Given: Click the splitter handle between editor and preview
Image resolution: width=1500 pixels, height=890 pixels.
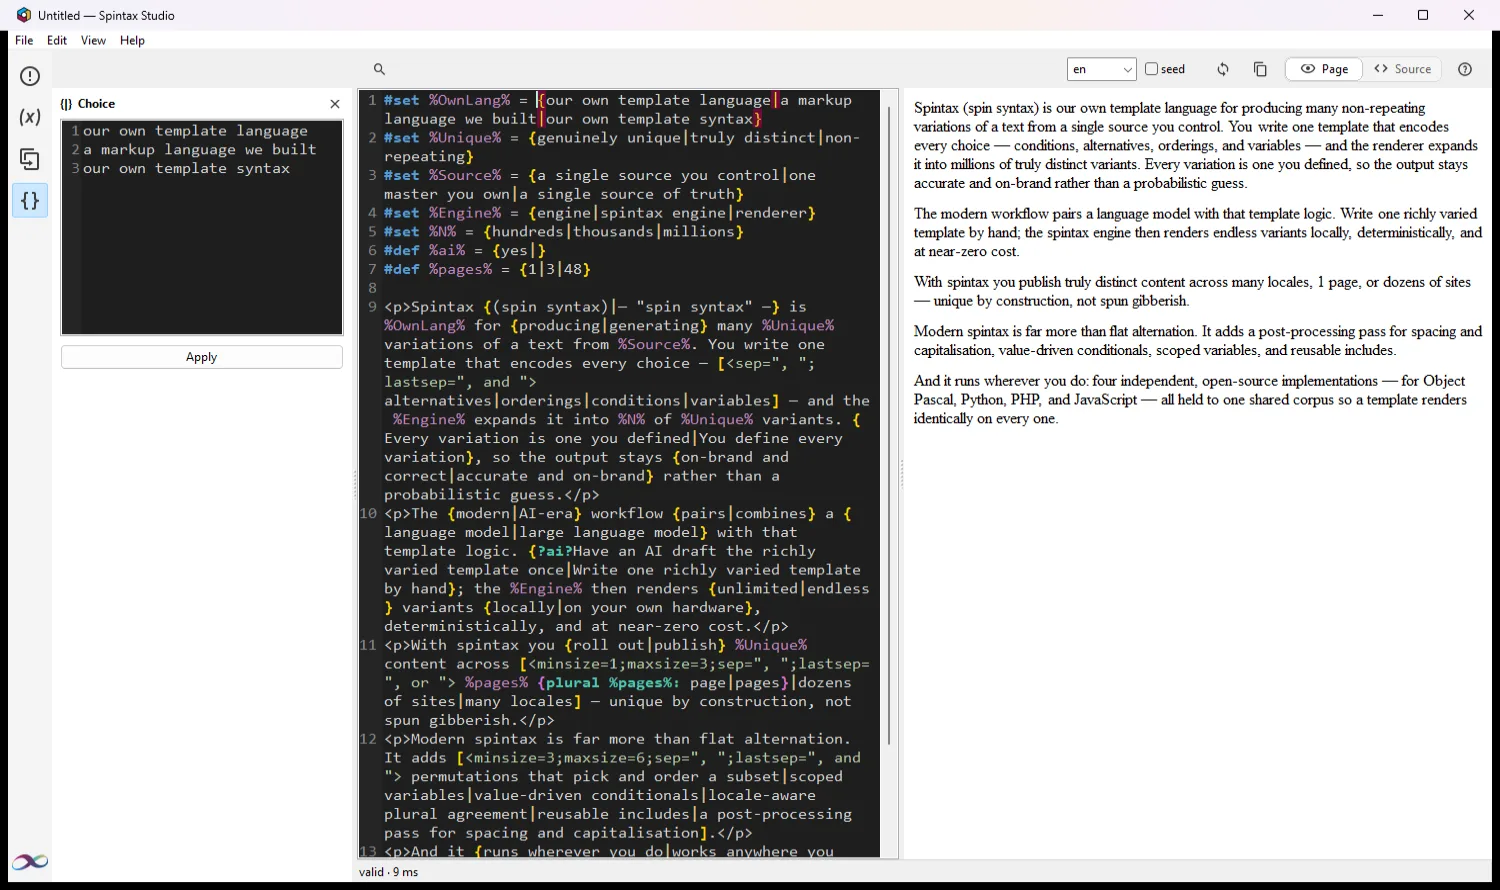Looking at the screenshot, I should coord(901,473).
